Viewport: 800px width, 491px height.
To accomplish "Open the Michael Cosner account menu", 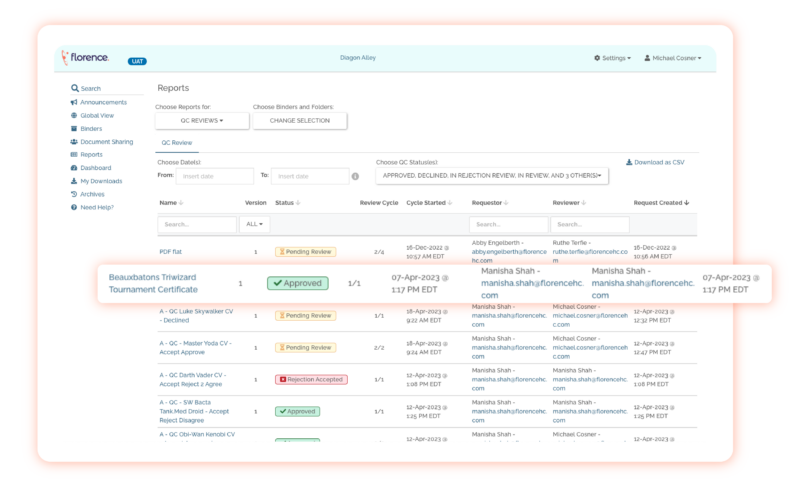I will [x=672, y=58].
